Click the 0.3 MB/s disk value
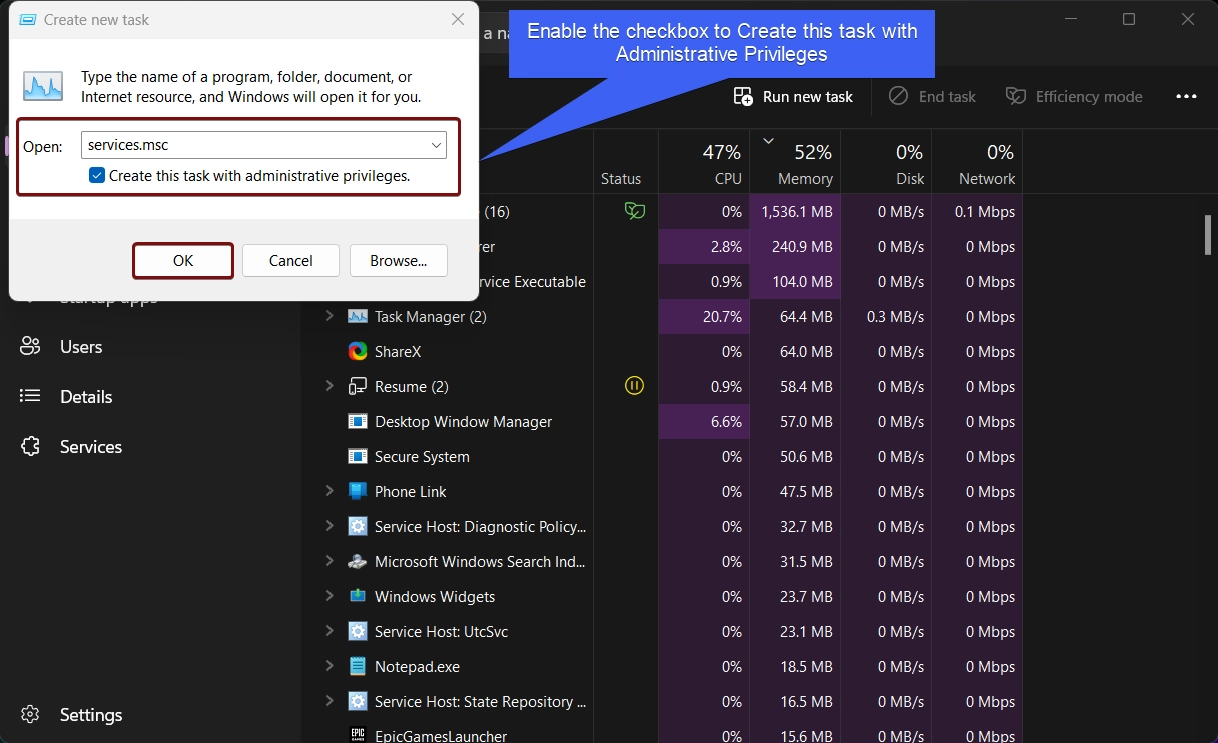Viewport: 1218px width, 743px height. tap(895, 317)
